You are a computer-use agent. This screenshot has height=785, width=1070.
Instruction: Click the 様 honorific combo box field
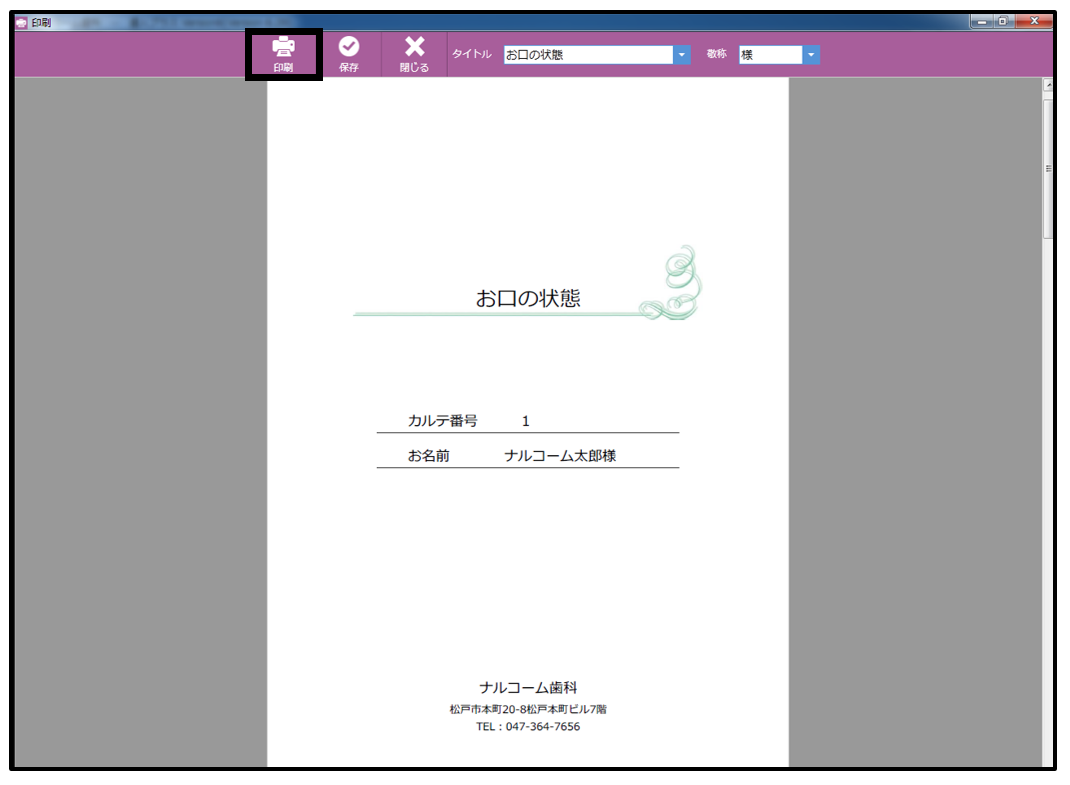tap(770, 55)
